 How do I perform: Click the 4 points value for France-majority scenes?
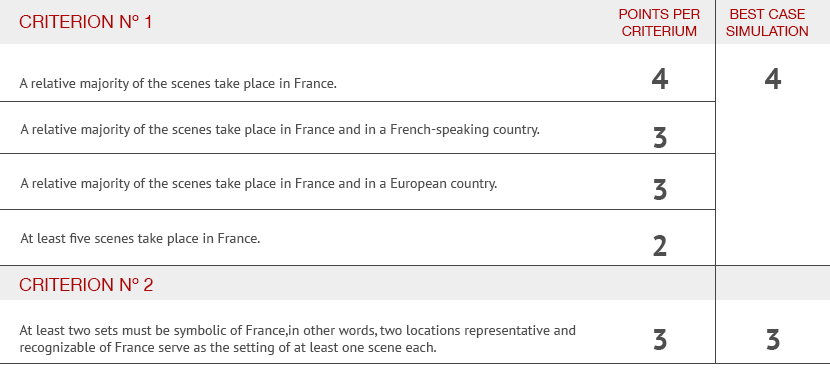[660, 80]
